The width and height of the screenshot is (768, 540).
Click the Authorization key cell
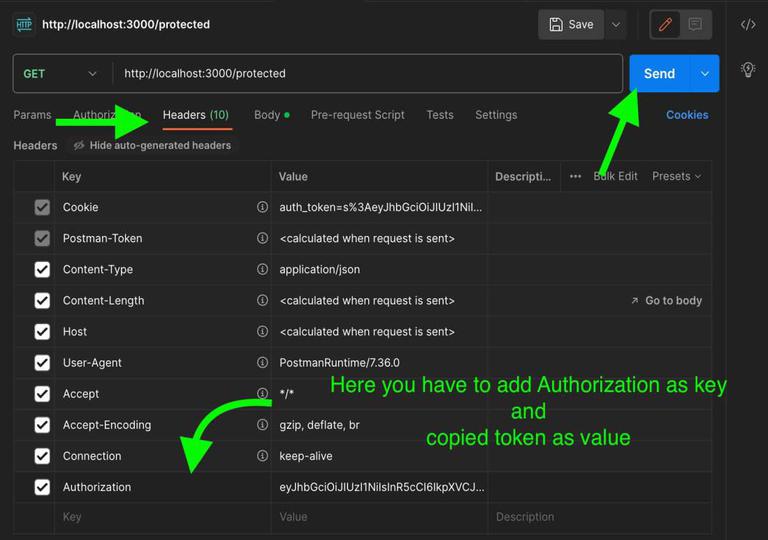point(162,487)
